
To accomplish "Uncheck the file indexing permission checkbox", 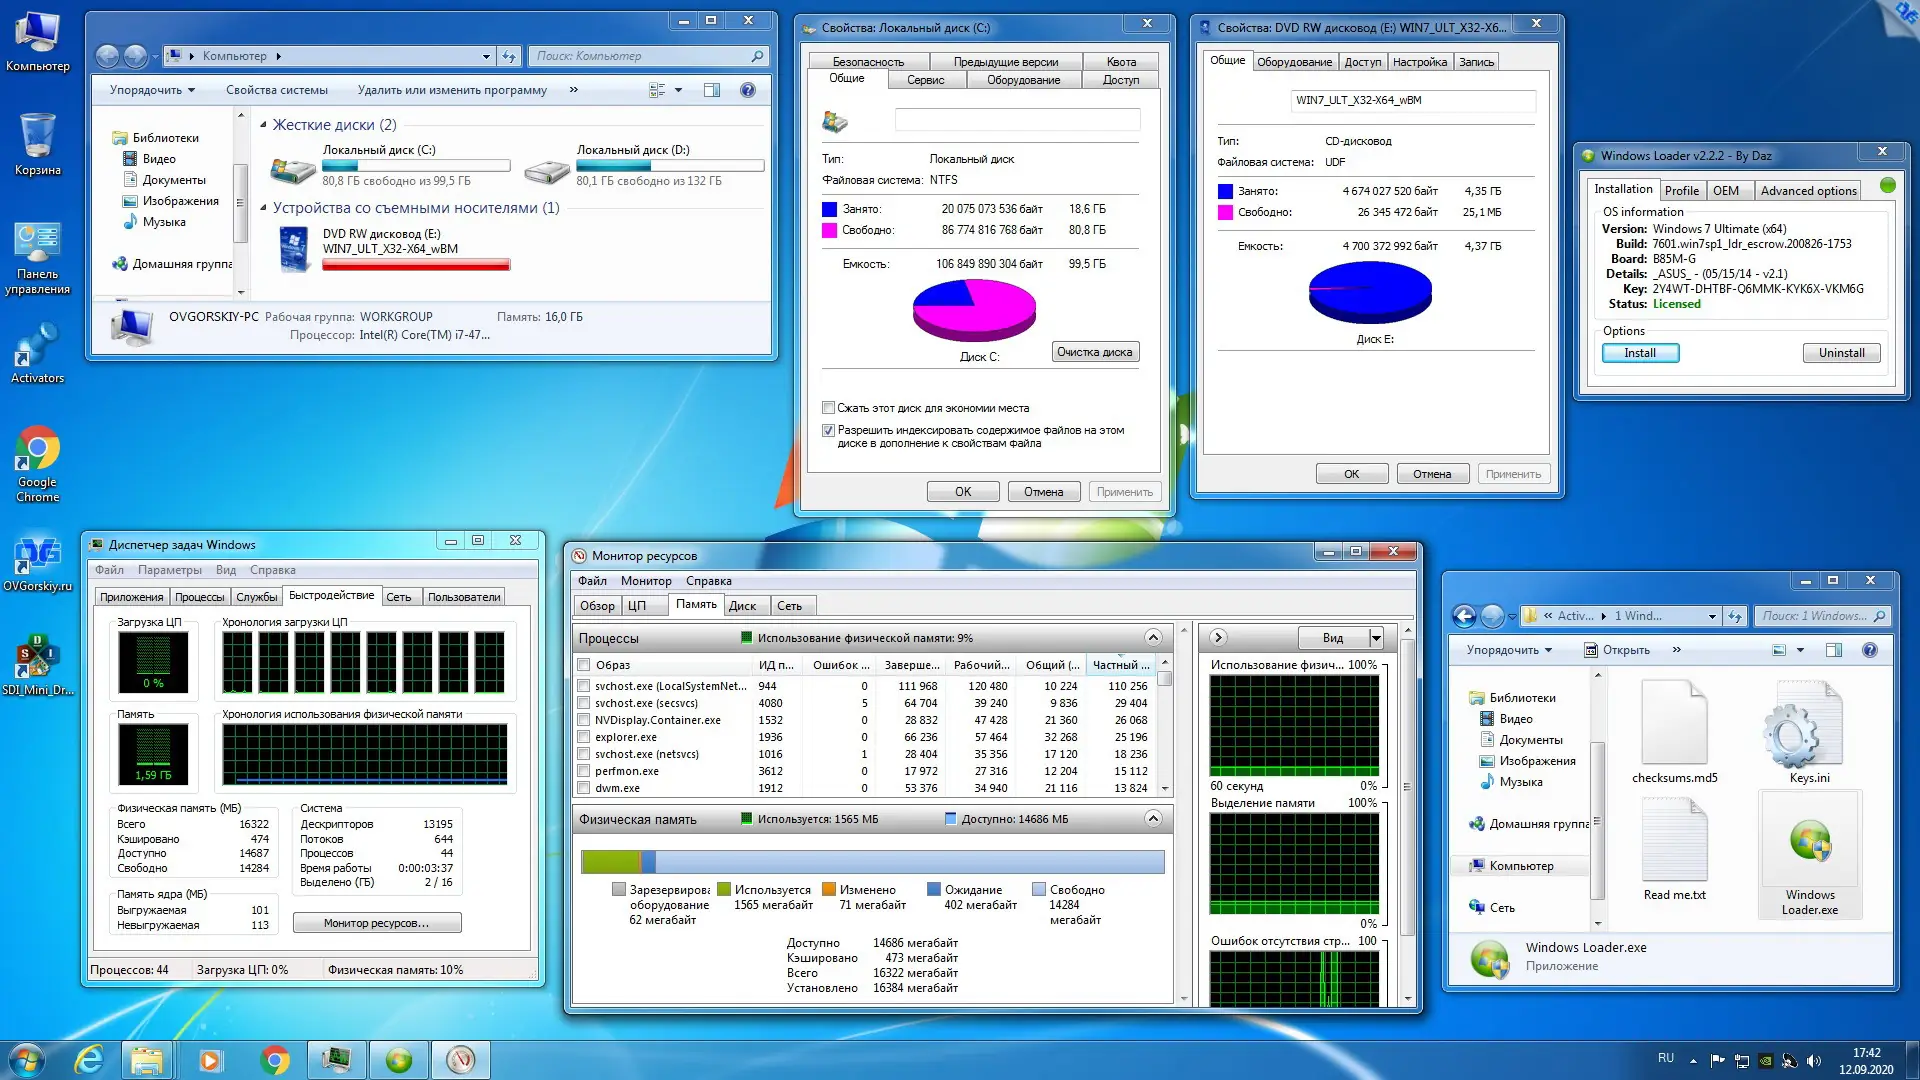I will pos(828,430).
